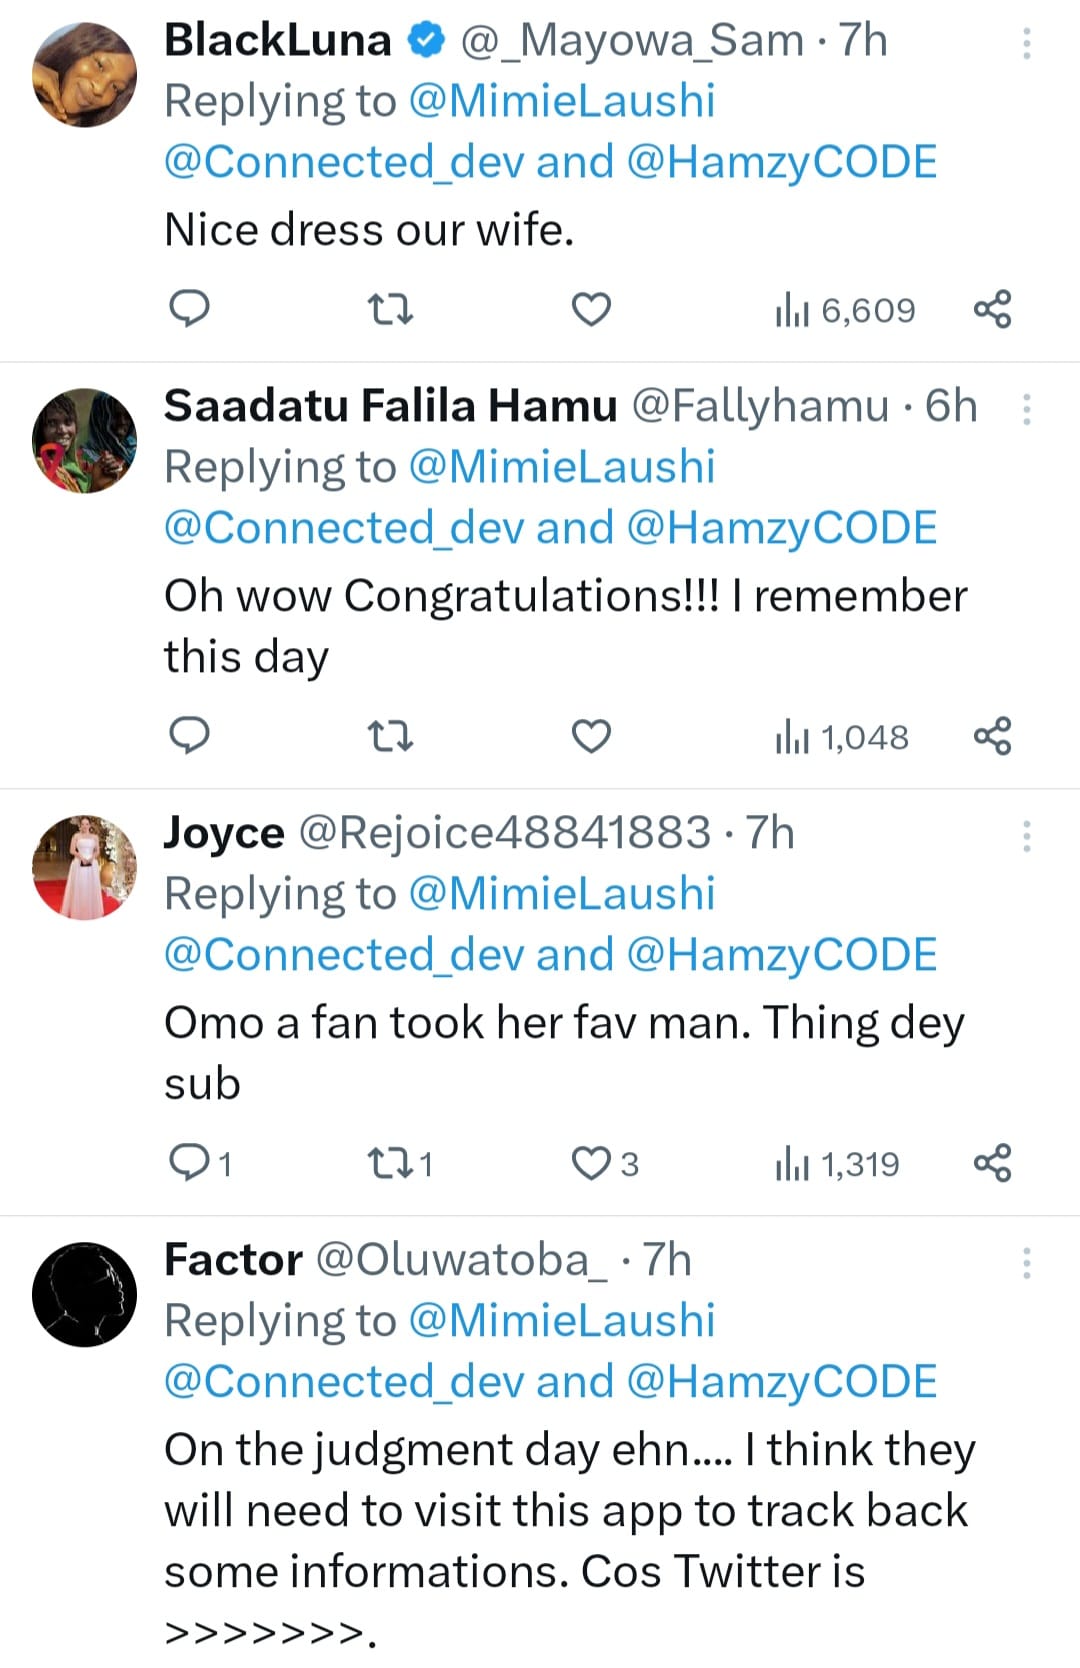Open Joyce's profile via display name
This screenshot has height=1668, width=1080.
coord(224,833)
